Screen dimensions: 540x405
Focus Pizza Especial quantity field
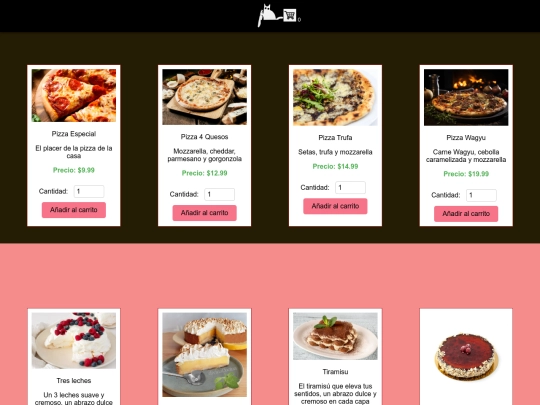click(x=89, y=191)
